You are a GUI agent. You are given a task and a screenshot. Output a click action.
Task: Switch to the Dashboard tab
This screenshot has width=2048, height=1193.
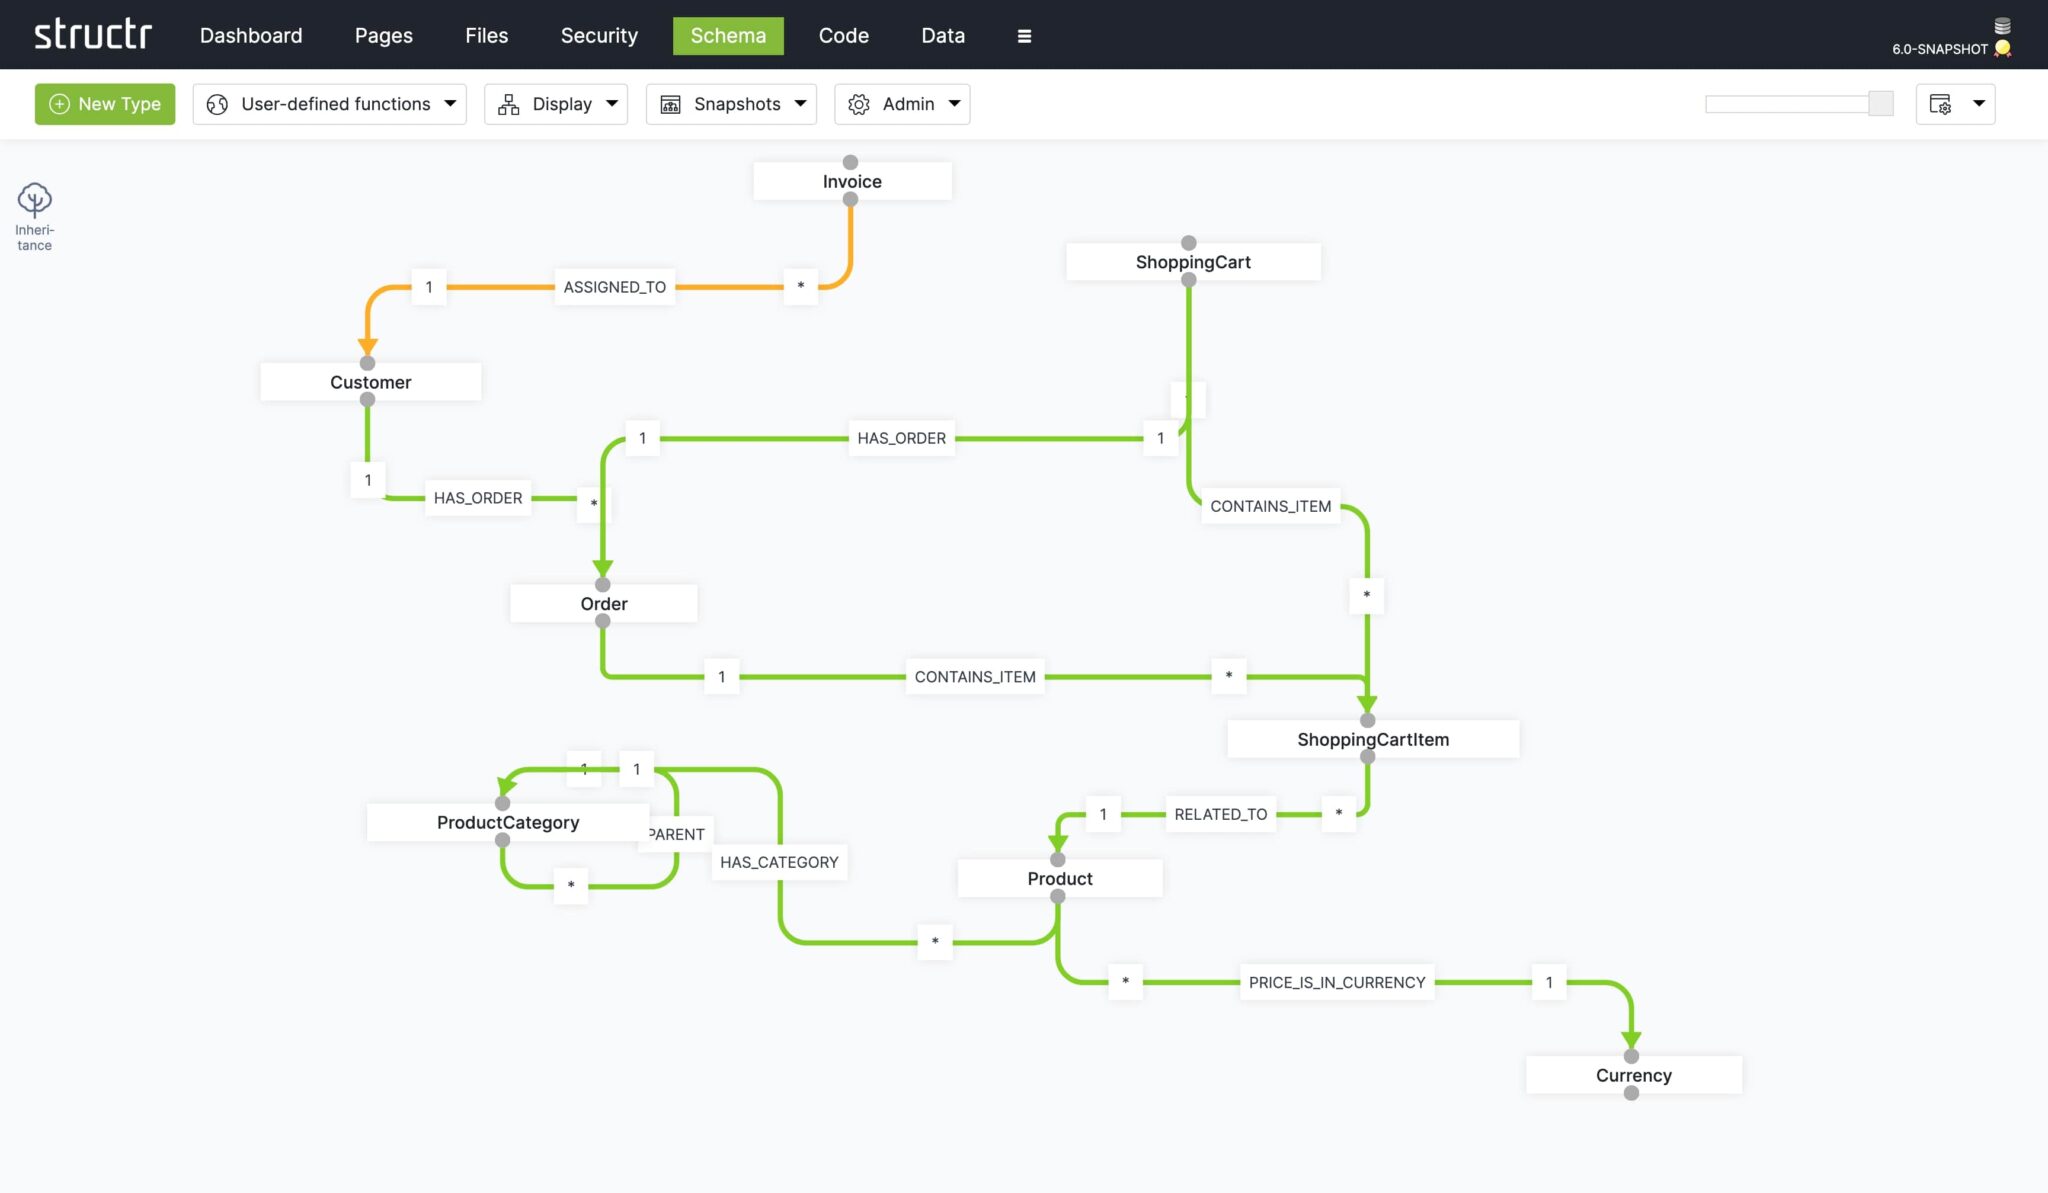251,35
